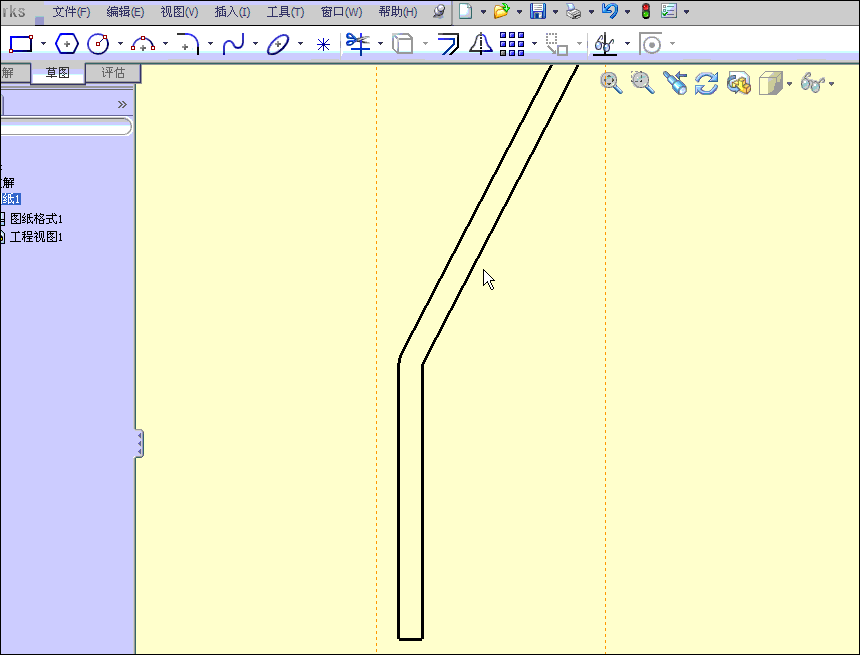Image resolution: width=860 pixels, height=655 pixels.
Task: Open the 插入(I) menu
Action: 233,12
